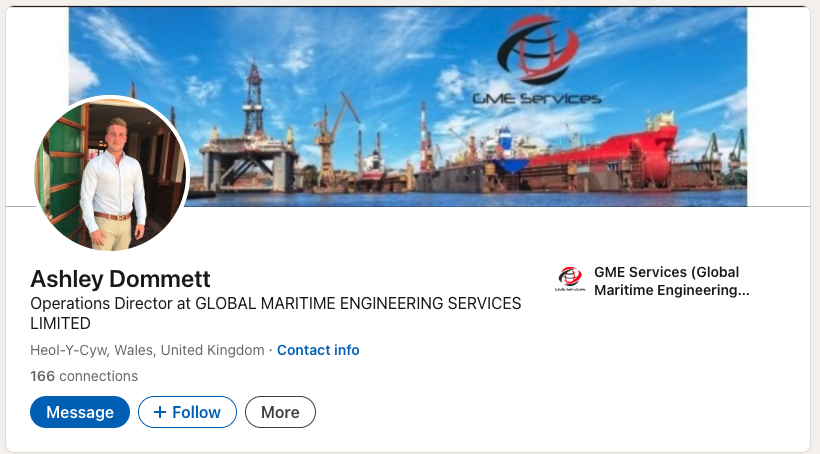Screen dimensions: 820x454
Task: Click the yellow crane in the banner
Action: (x=333, y=139)
